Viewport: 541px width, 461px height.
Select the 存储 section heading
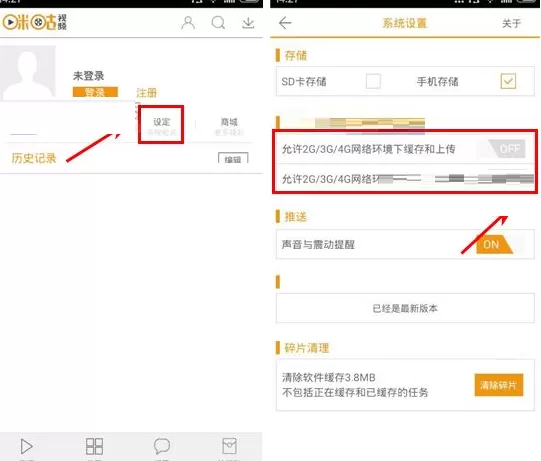(x=295, y=55)
